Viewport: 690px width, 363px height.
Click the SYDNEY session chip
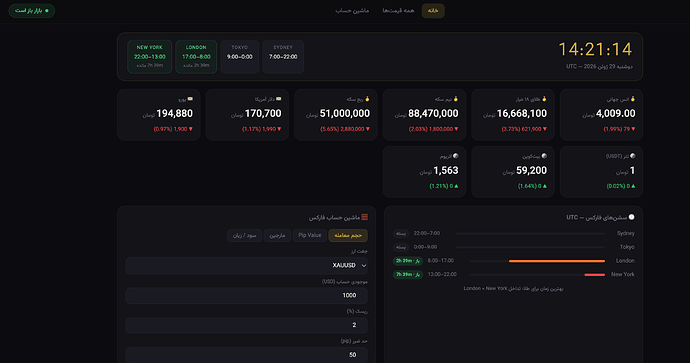(283, 57)
